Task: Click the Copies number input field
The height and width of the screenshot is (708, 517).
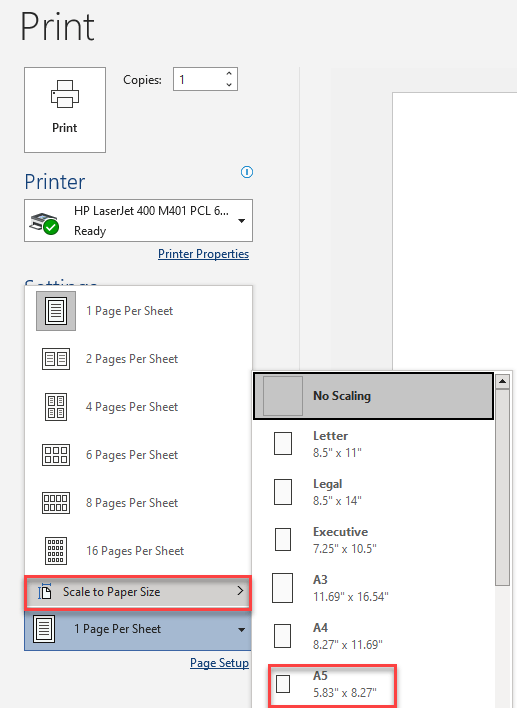Action: tap(200, 79)
